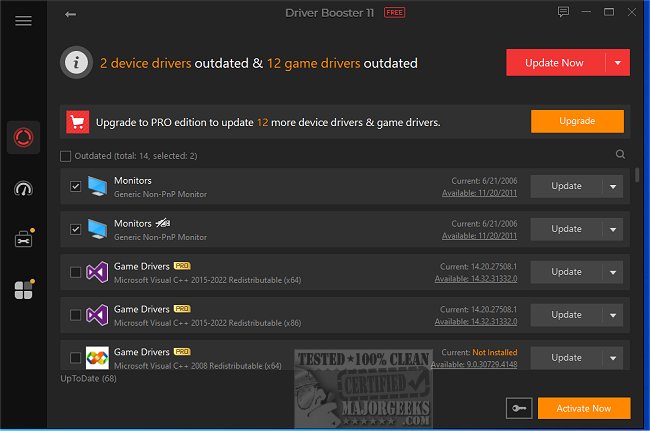The width and height of the screenshot is (650, 431).
Task: Search the driver list with magnifier icon
Action: [x=620, y=155]
